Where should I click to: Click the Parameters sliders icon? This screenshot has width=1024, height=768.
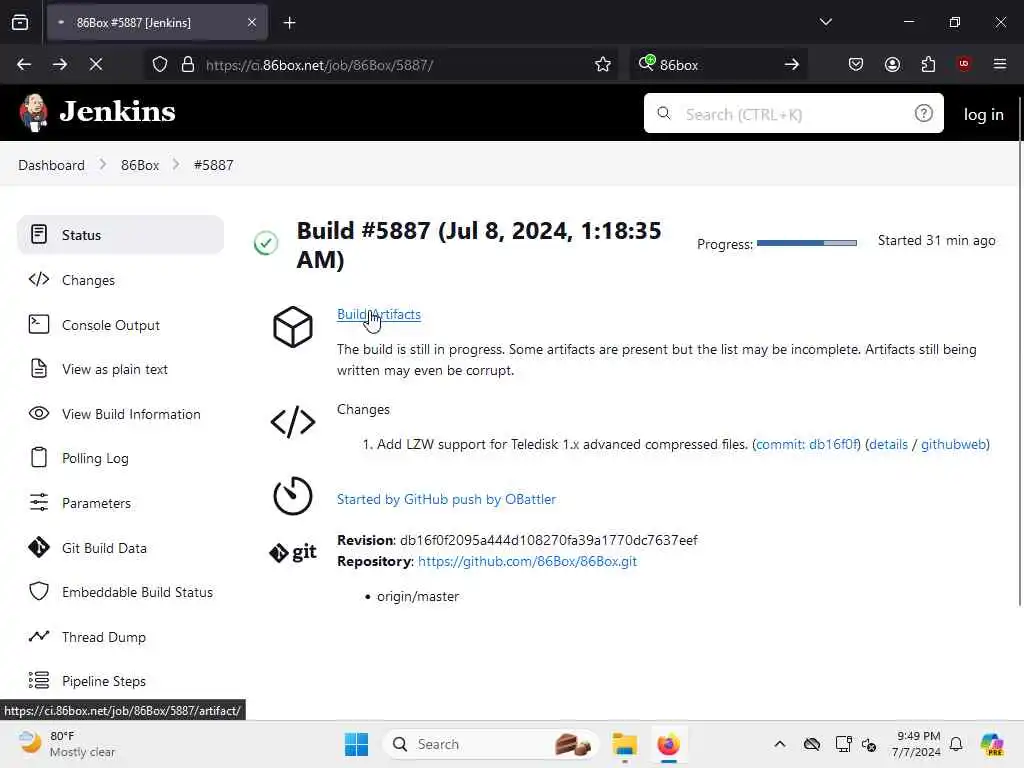pyautogui.click(x=39, y=502)
